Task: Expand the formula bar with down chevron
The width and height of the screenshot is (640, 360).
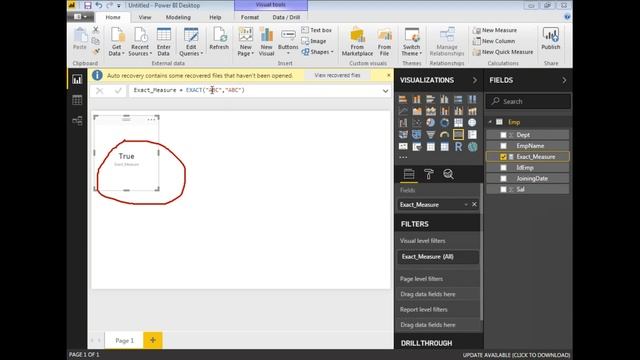Action: [x=385, y=91]
